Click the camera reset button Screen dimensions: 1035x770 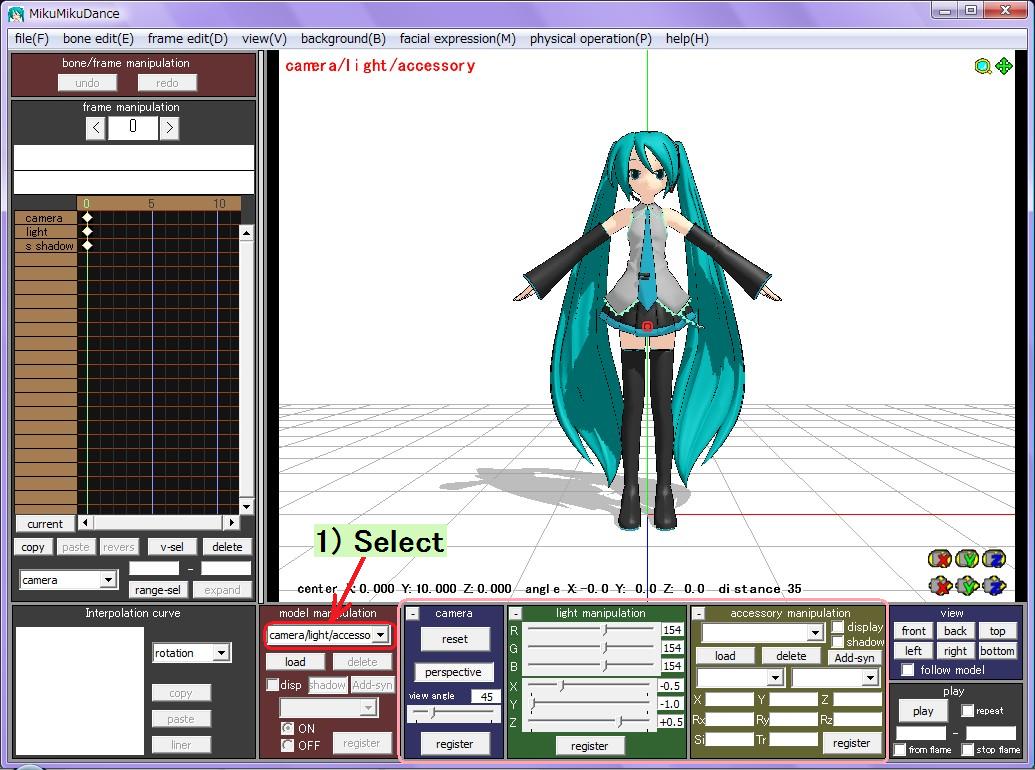tap(455, 639)
